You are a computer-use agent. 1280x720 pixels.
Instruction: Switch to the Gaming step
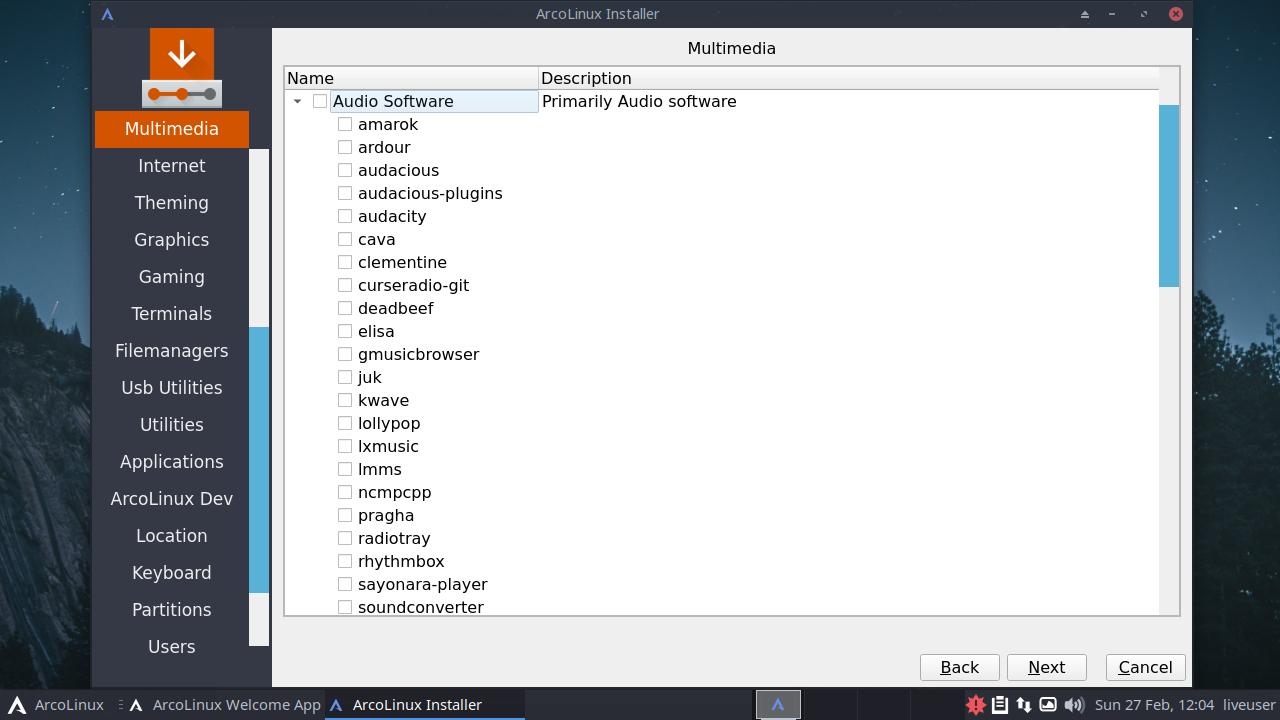coord(172,277)
